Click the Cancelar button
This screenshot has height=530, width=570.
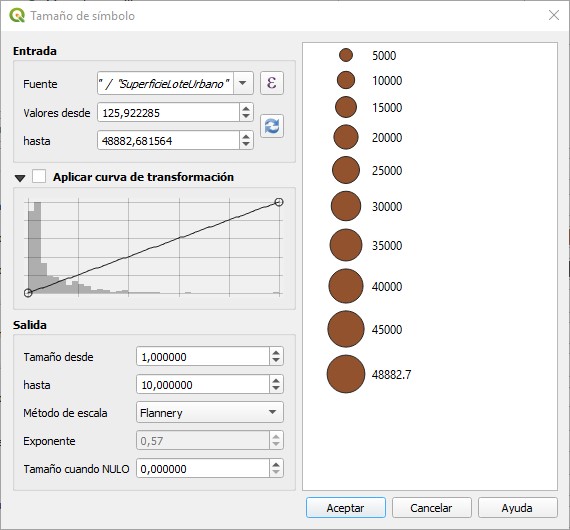click(431, 507)
